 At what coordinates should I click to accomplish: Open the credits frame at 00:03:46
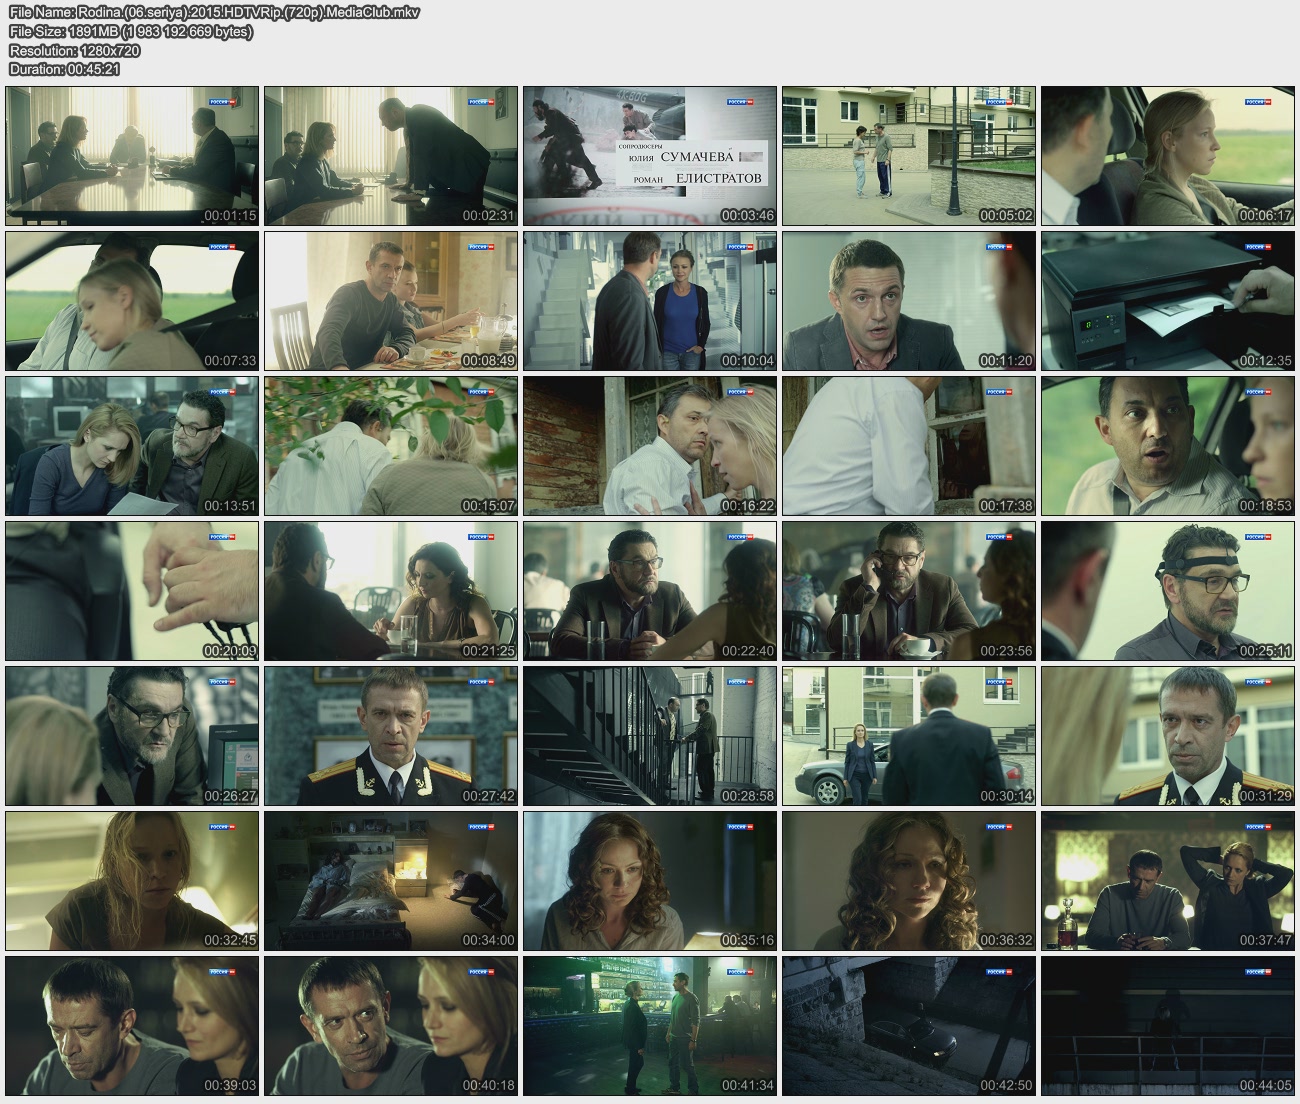650,156
